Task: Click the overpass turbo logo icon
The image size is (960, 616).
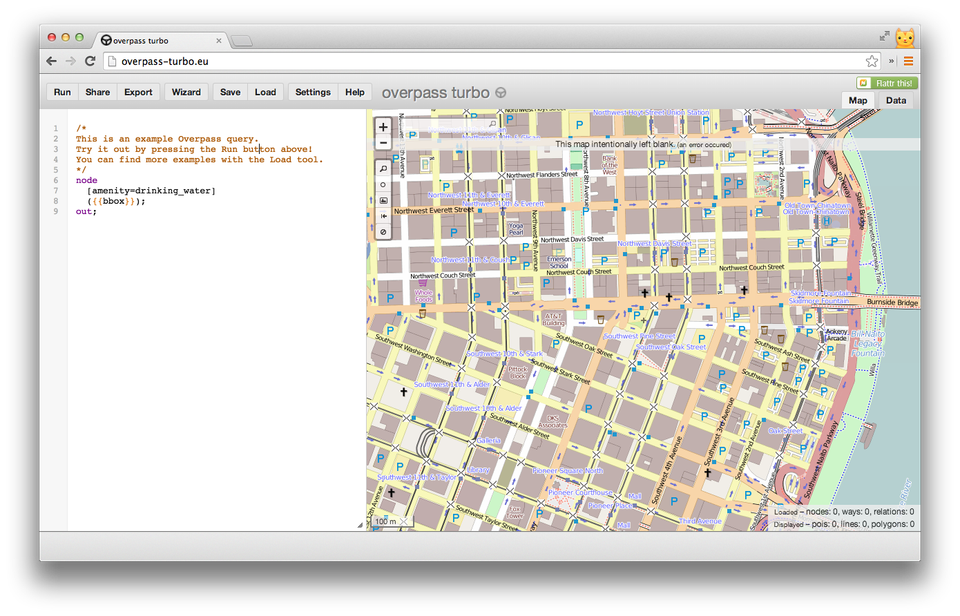Action: (501, 92)
